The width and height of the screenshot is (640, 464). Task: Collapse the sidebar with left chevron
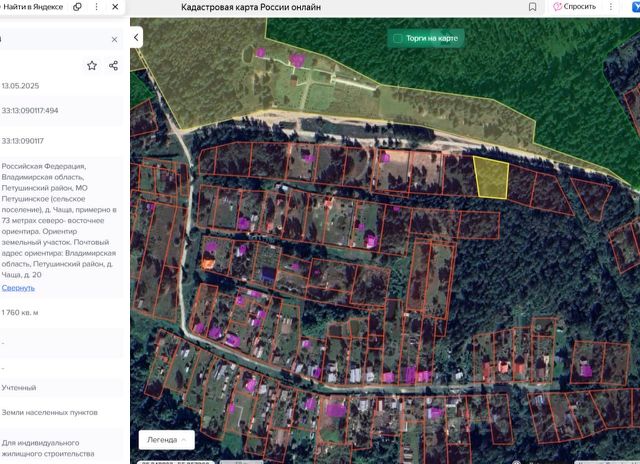136,38
